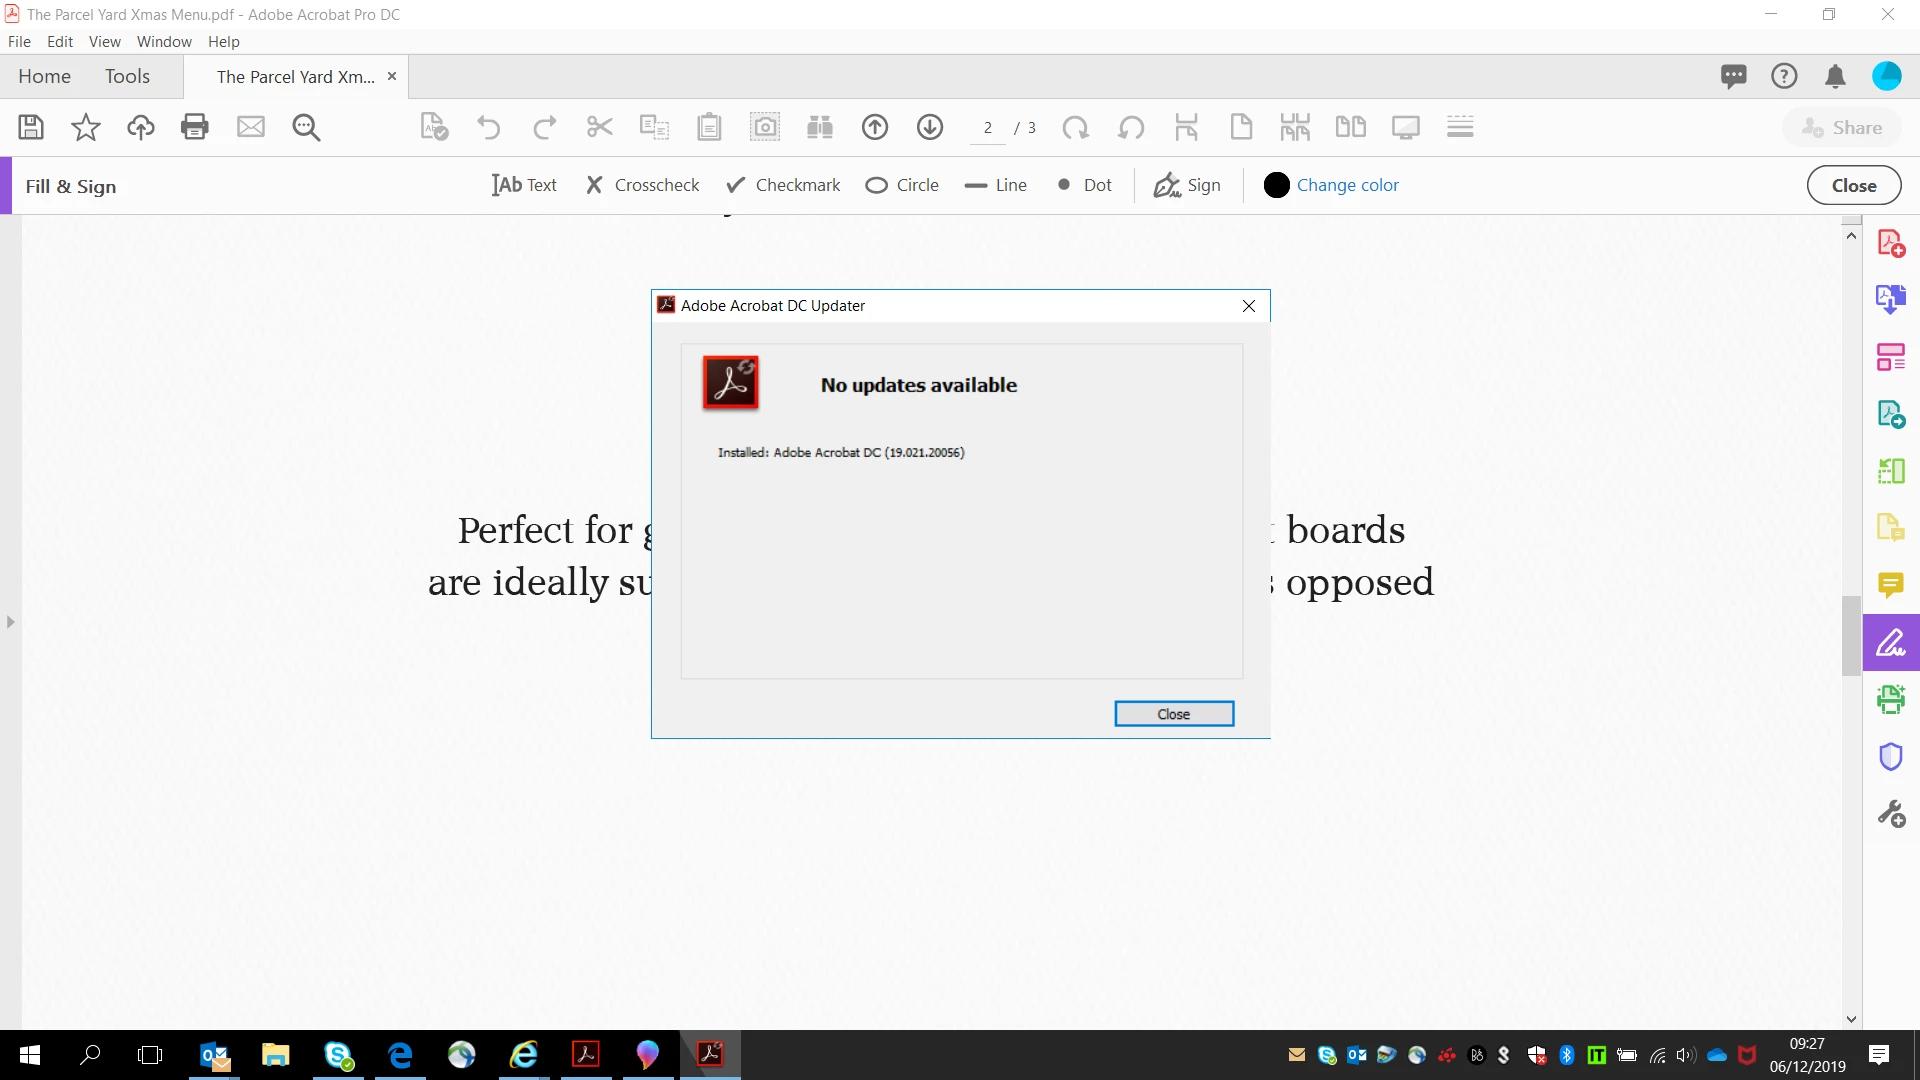
Task: Open the Help menu
Action: click(x=223, y=41)
